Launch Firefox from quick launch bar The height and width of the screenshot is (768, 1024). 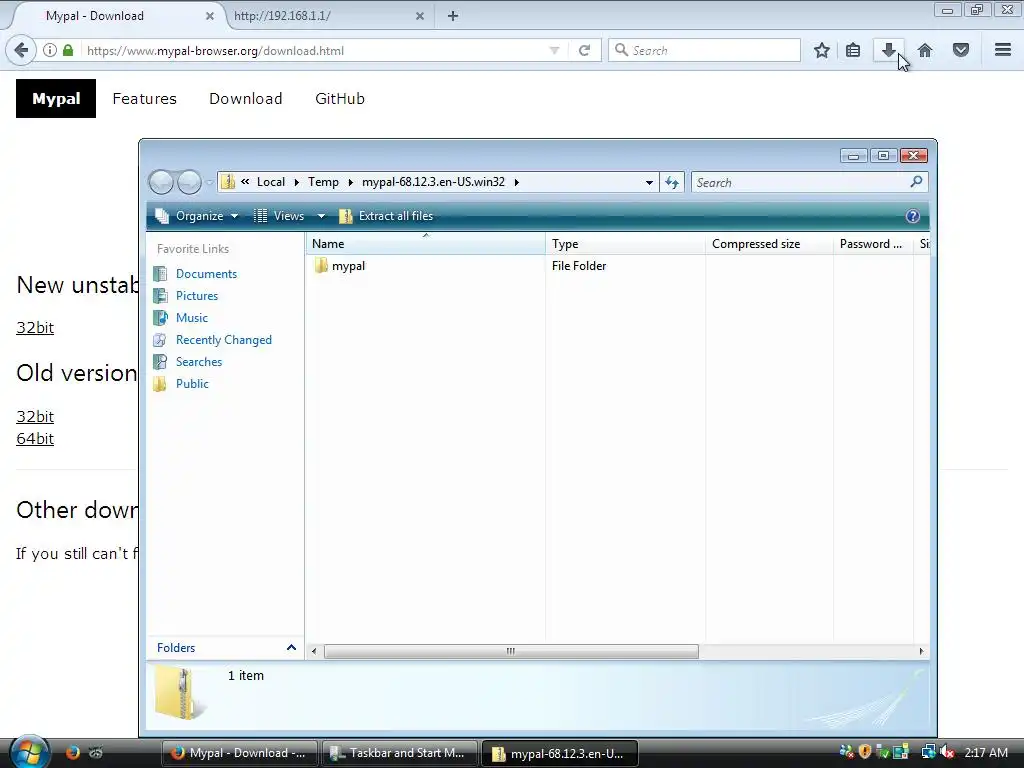tap(72, 752)
